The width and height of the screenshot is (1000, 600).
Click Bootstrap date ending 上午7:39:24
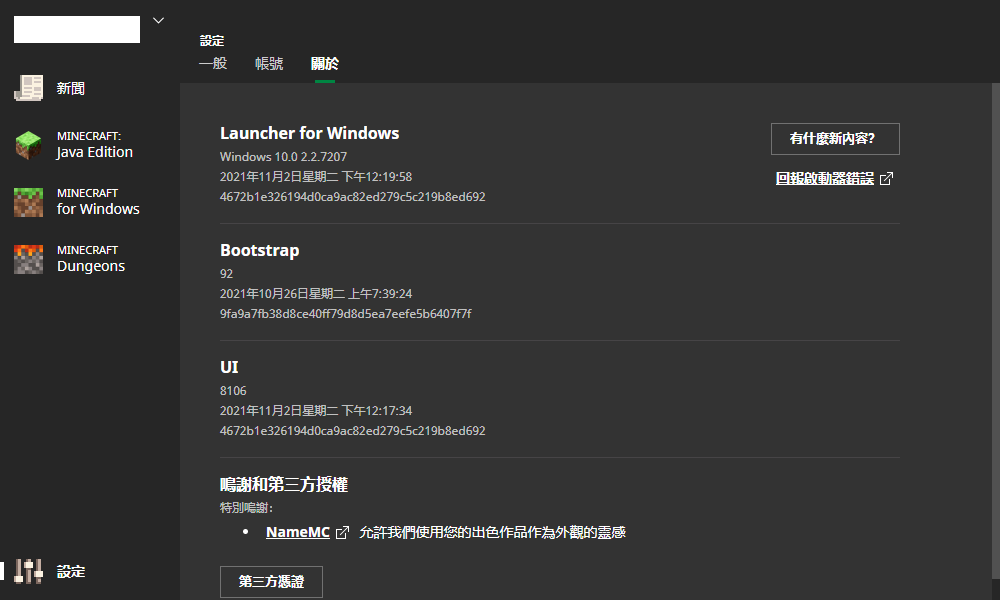316,294
